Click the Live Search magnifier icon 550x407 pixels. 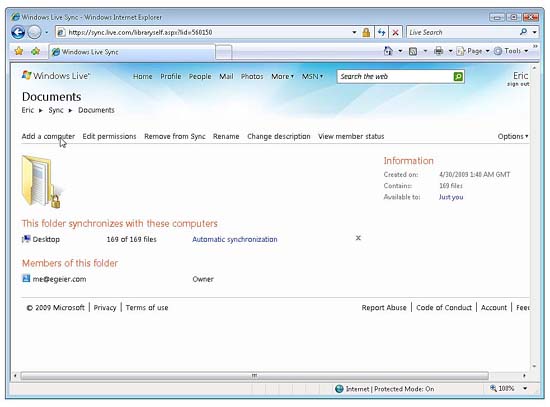tap(523, 32)
